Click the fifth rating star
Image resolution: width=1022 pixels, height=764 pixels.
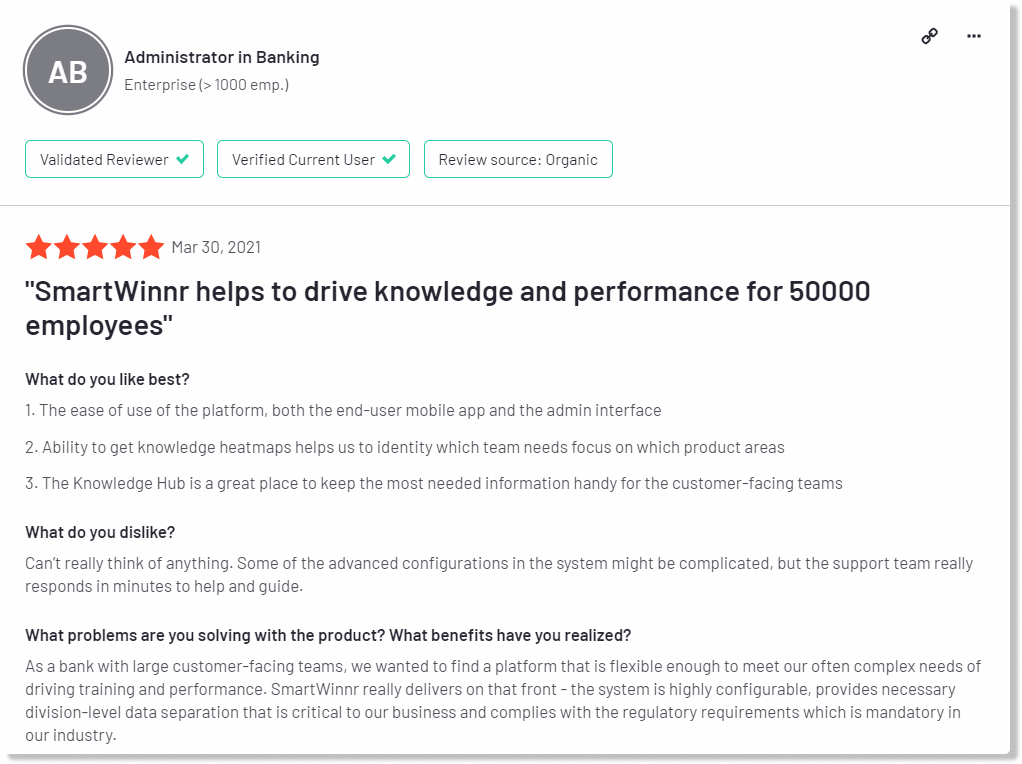click(151, 247)
